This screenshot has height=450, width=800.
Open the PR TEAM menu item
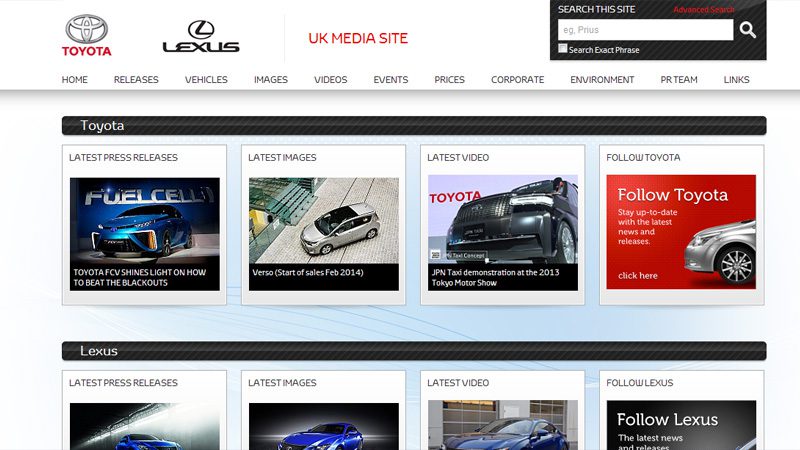pos(679,80)
